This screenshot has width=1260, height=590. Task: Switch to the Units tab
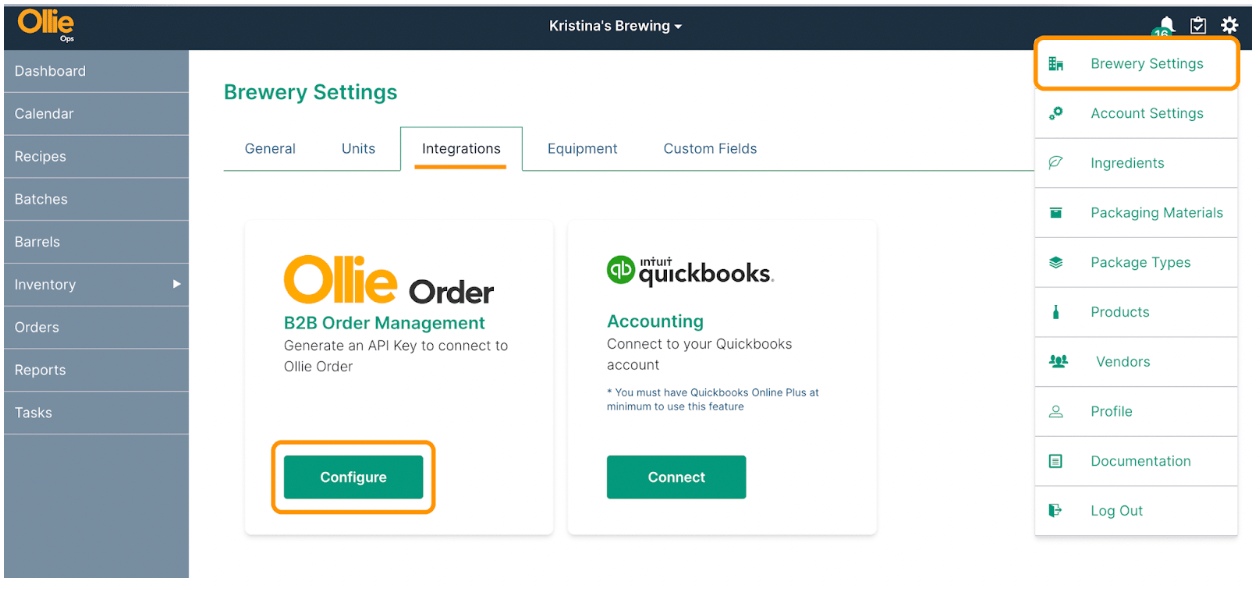(x=358, y=148)
